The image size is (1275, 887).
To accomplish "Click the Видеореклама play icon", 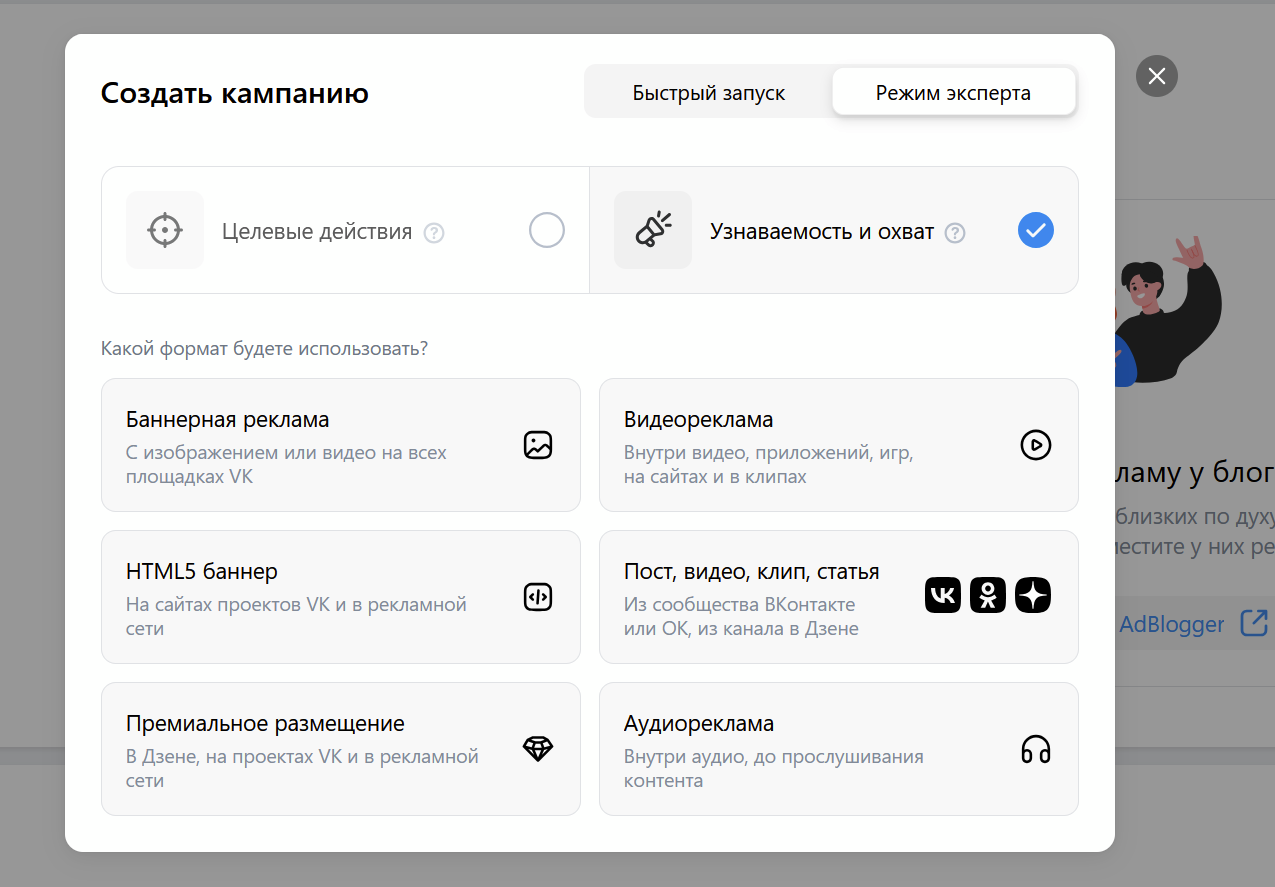I will coord(1035,445).
